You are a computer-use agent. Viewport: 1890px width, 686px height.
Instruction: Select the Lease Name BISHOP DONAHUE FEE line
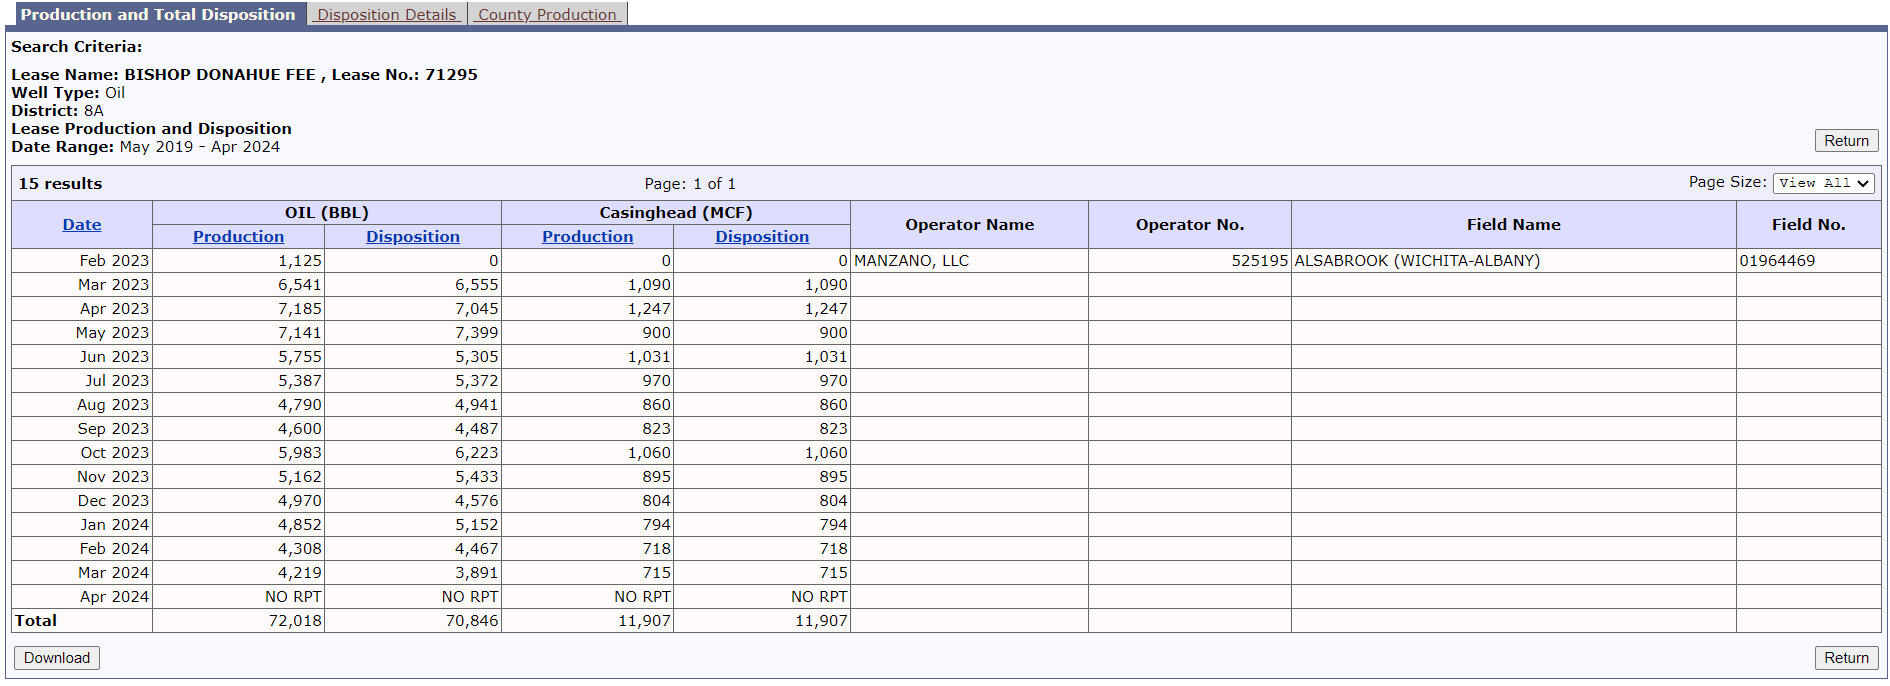point(244,75)
